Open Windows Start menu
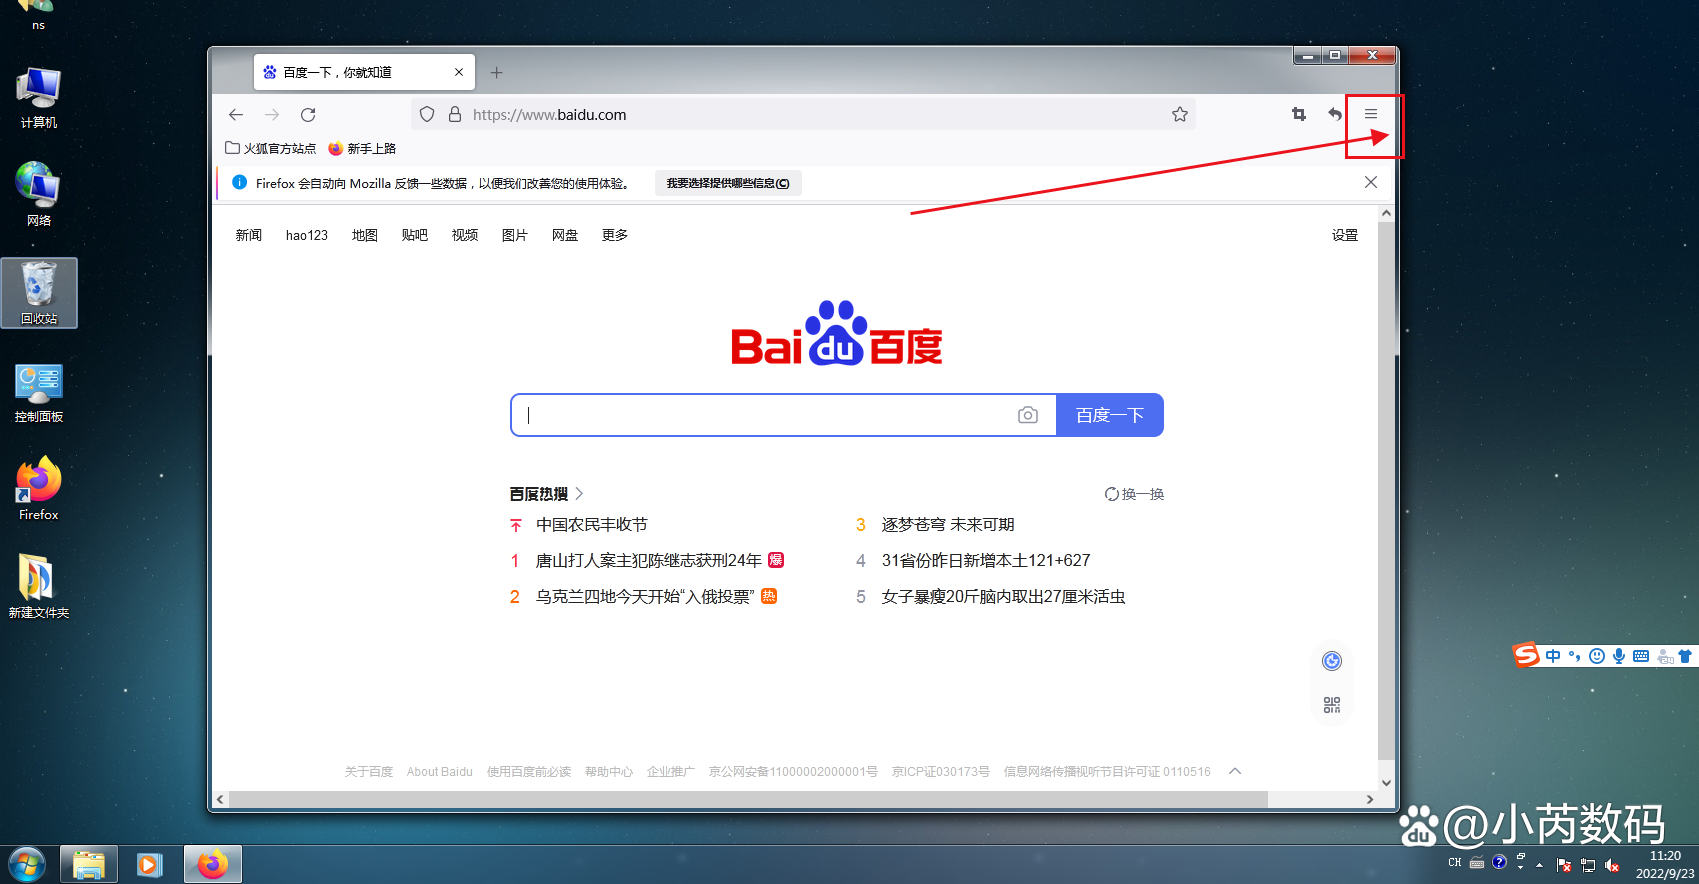This screenshot has width=1699, height=884. (27, 864)
